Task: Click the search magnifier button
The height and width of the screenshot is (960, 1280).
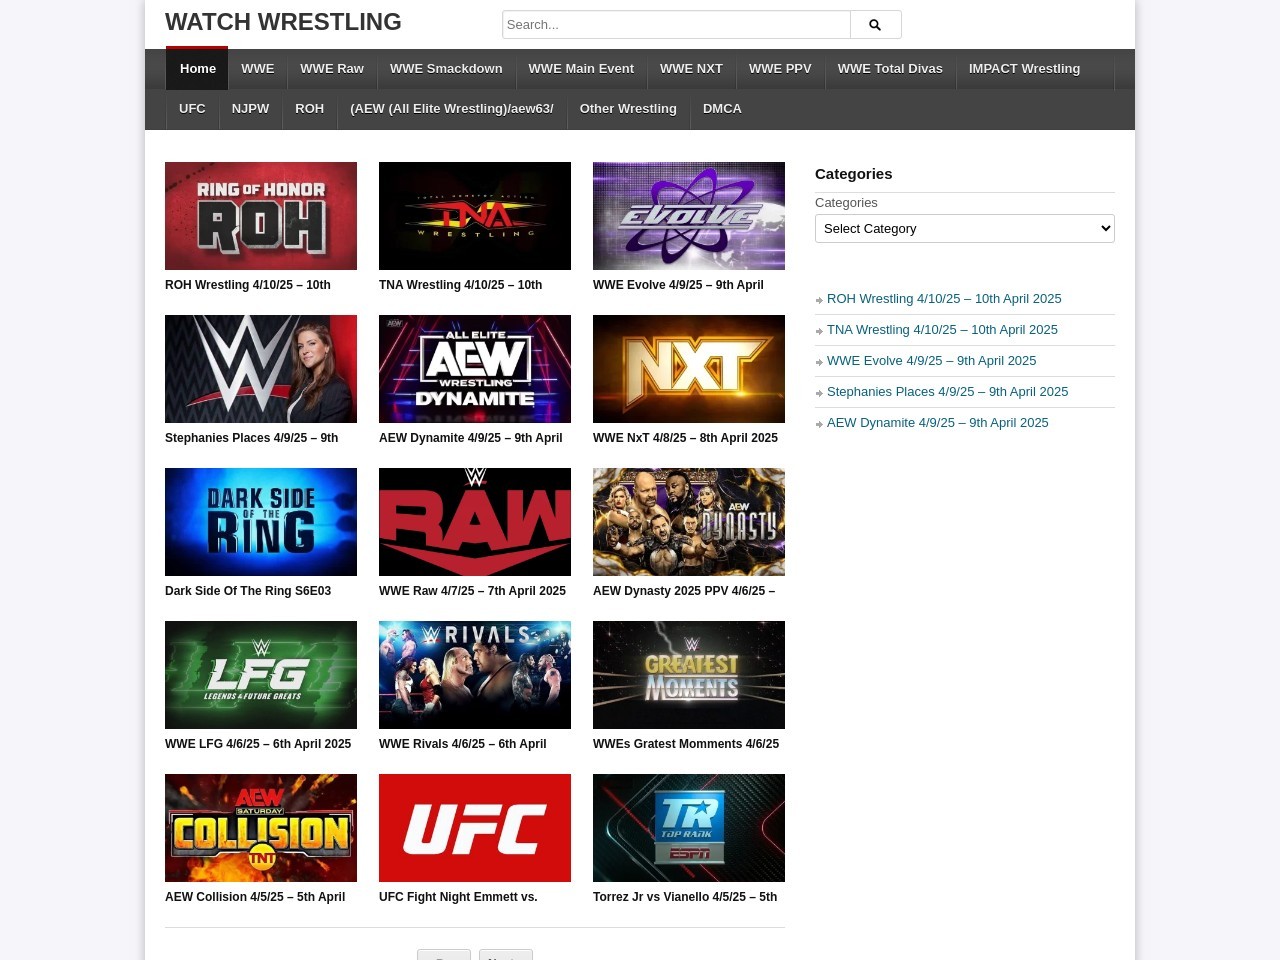Action: point(875,25)
